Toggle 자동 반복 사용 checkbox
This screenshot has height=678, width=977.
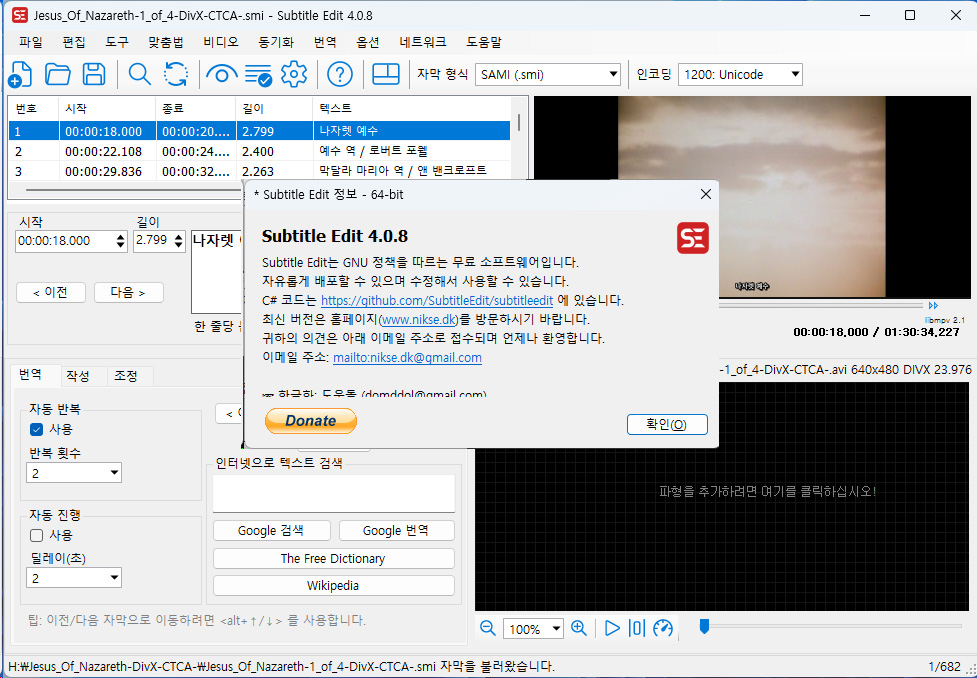coord(36,429)
